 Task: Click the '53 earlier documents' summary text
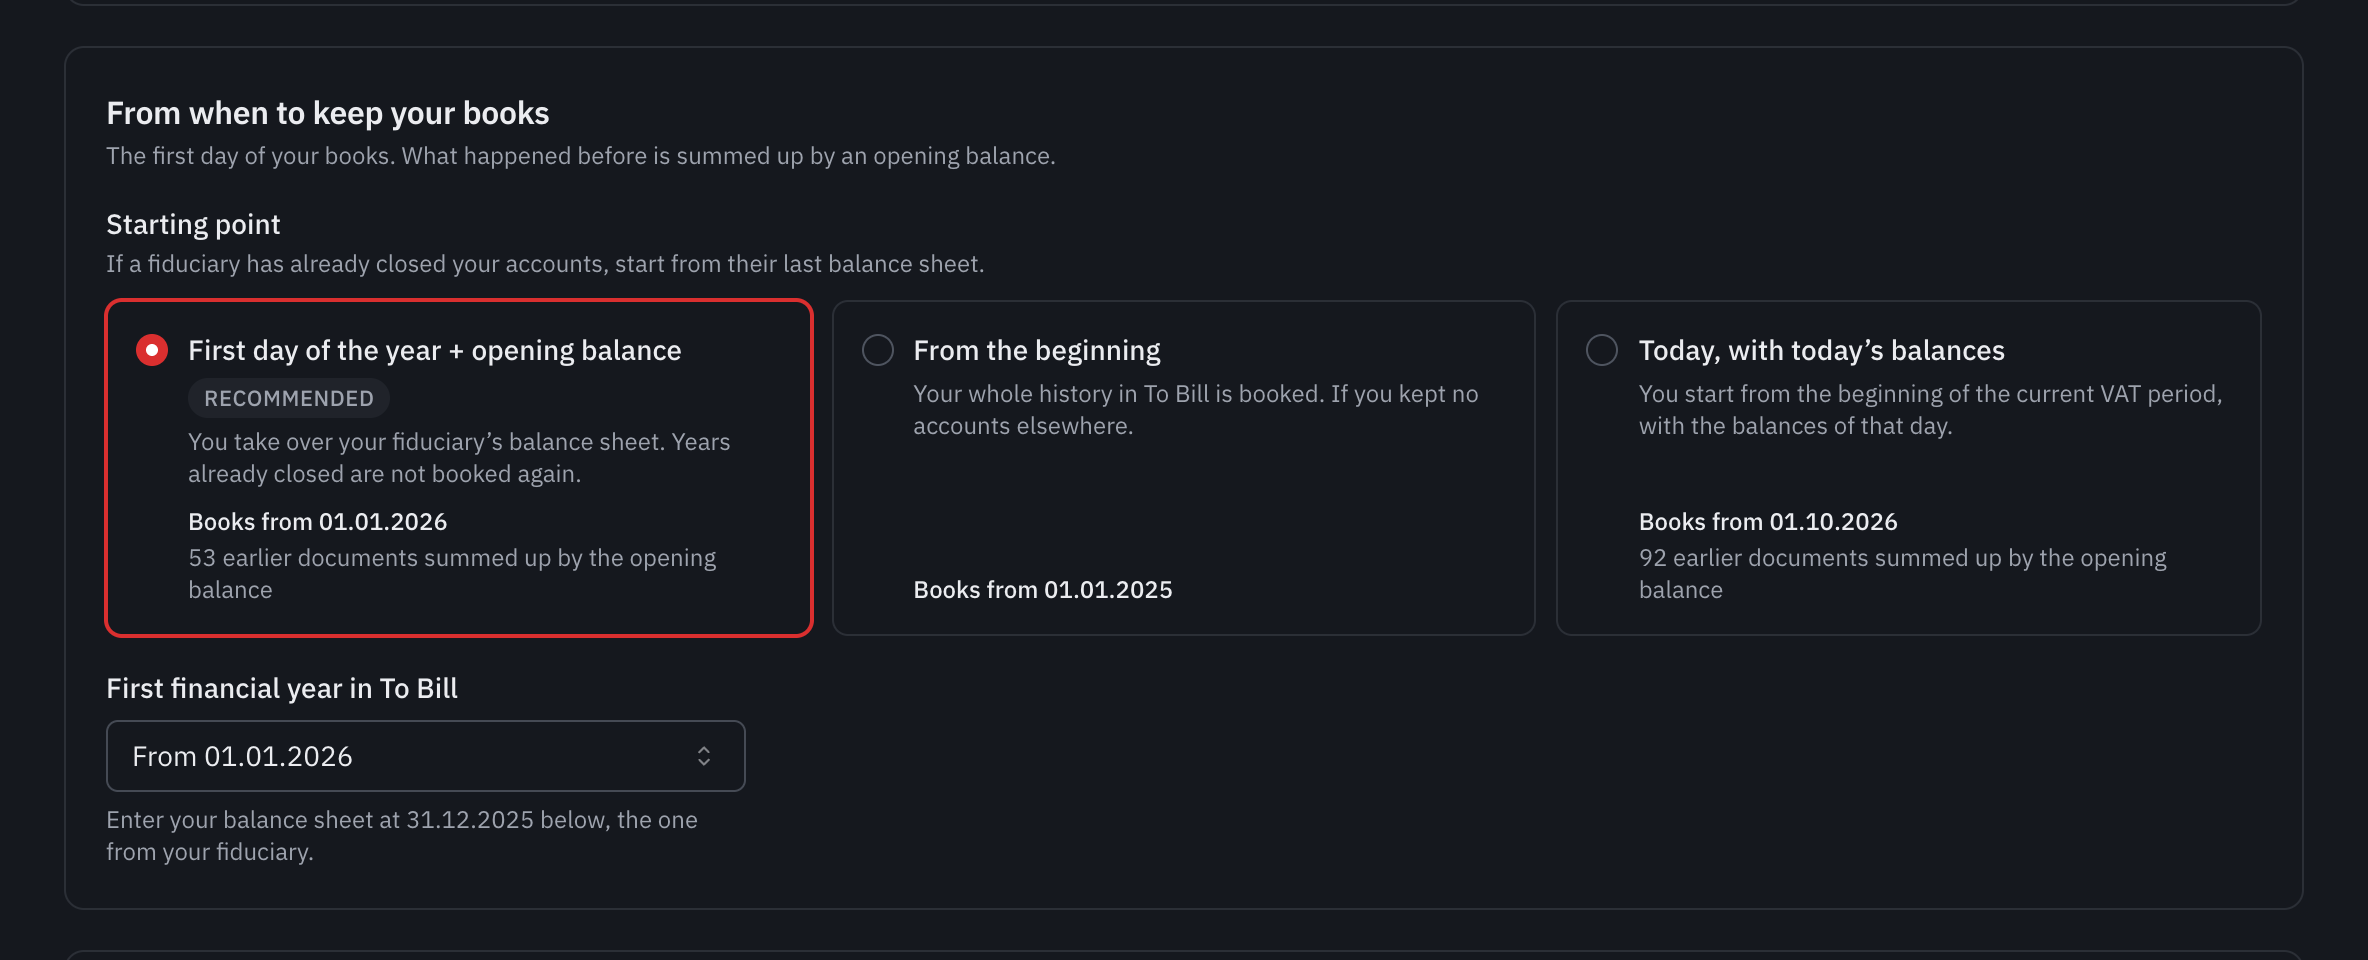point(452,574)
